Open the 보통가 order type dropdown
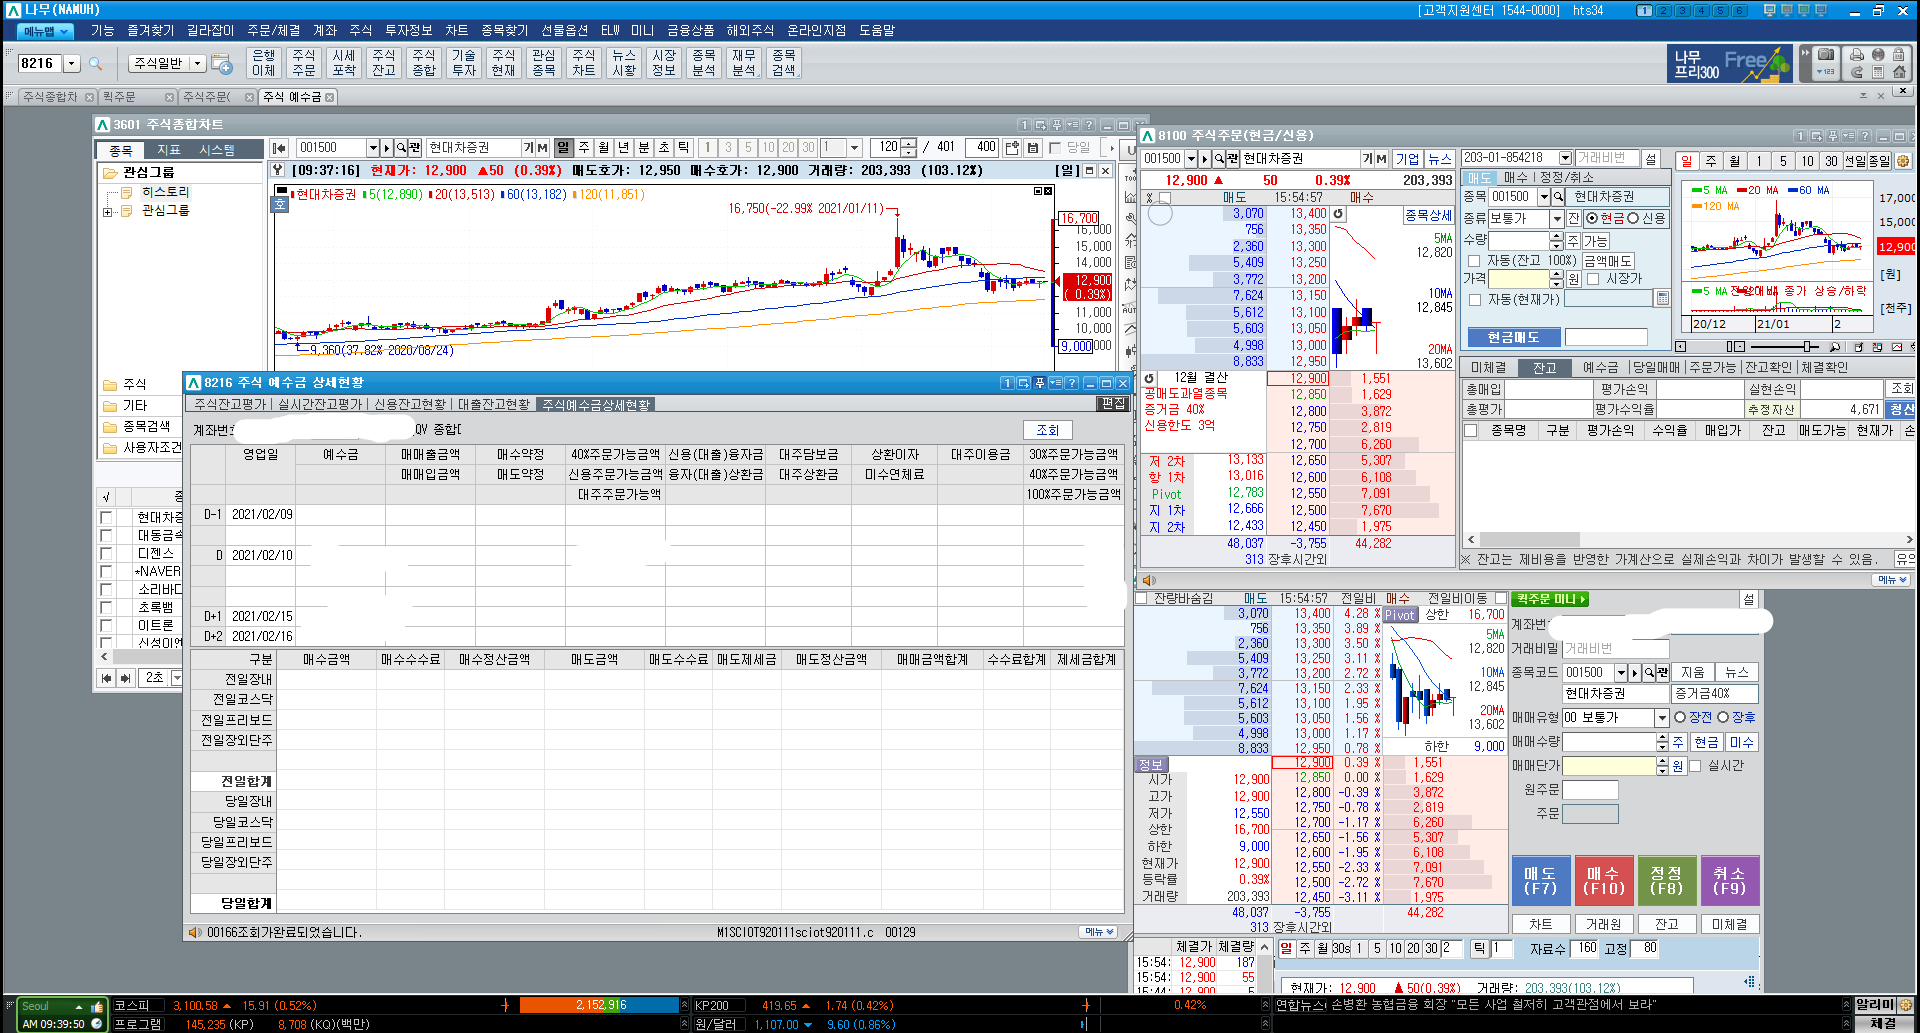Image resolution: width=1920 pixels, height=1033 pixels. (1557, 218)
